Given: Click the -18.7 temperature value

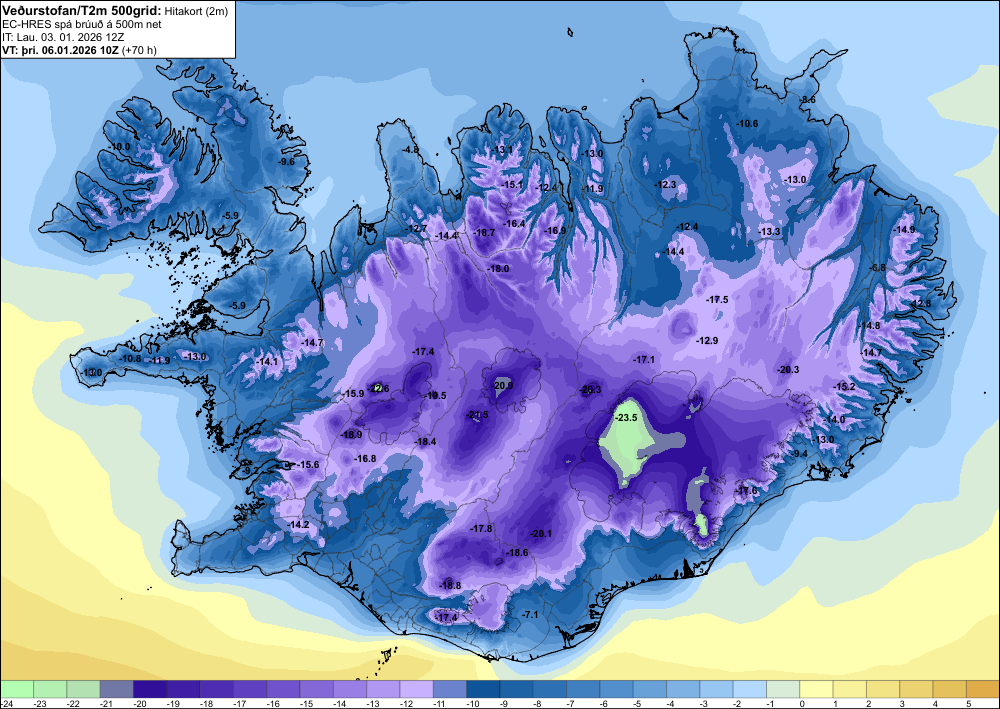Looking at the screenshot, I should [484, 233].
